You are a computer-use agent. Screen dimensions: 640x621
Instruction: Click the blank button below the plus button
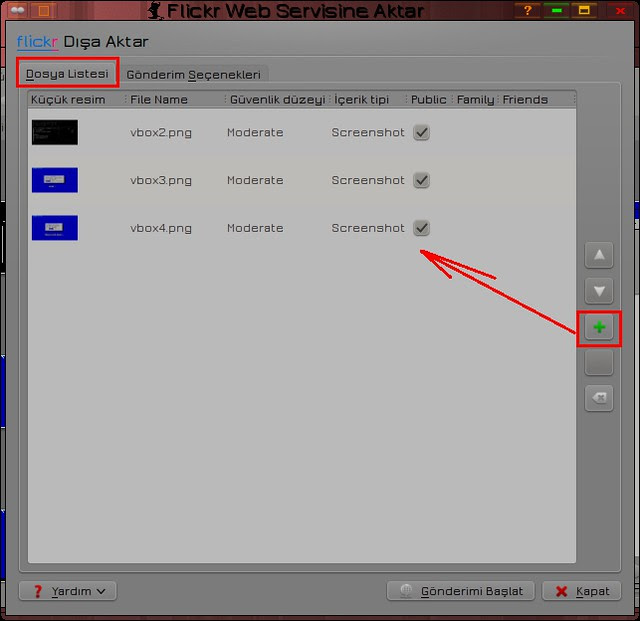click(x=599, y=363)
